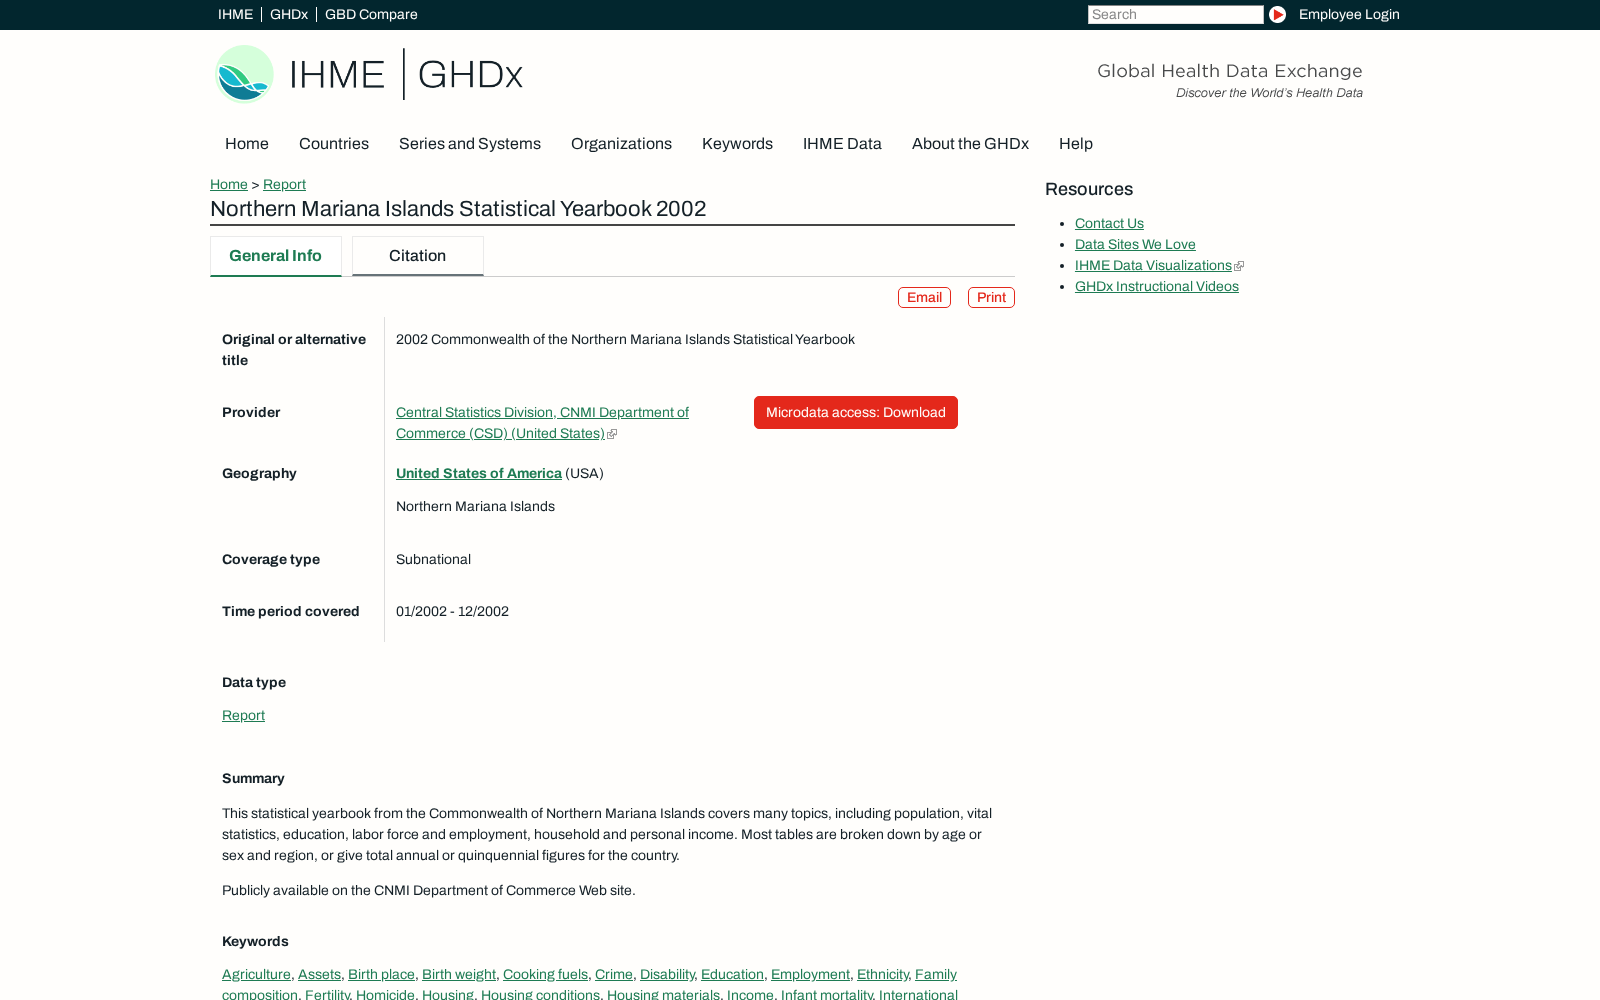
Task: Click the Disability keyword
Action: point(667,974)
